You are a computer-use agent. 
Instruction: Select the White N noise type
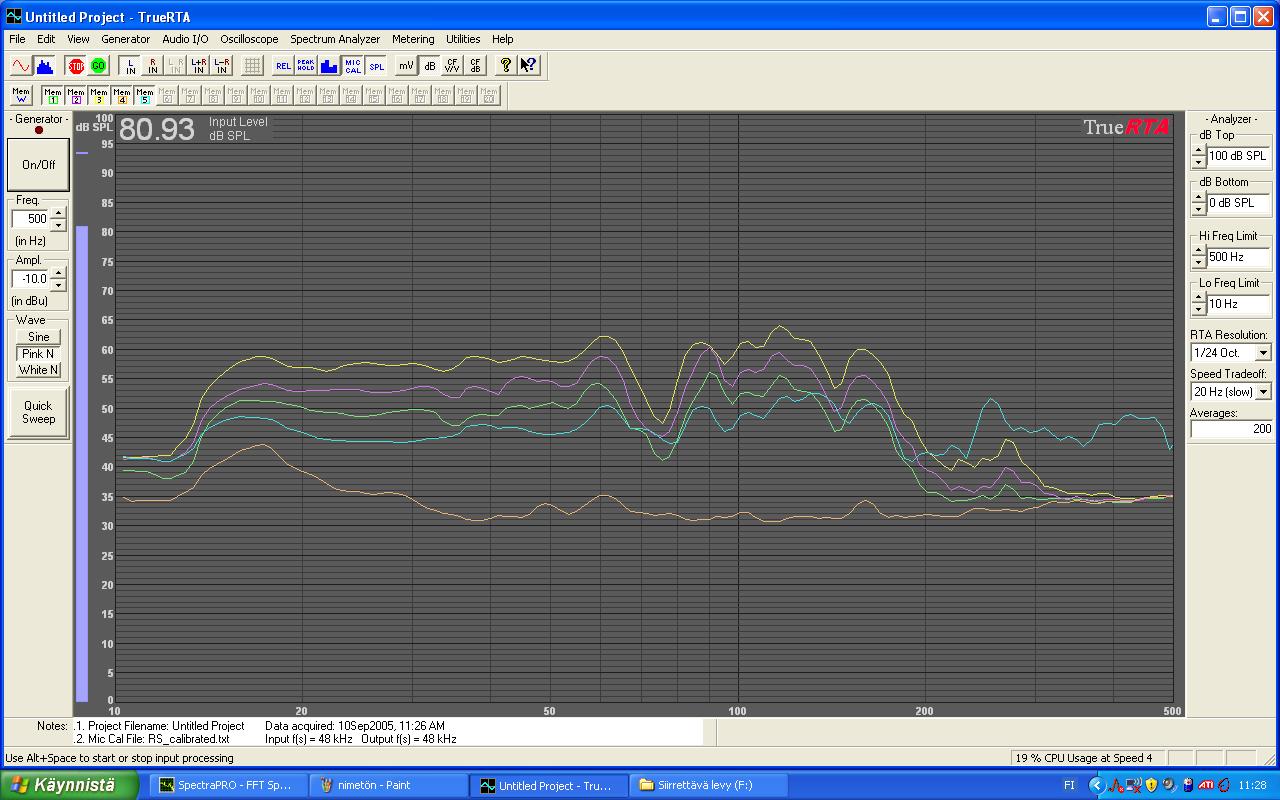click(38, 370)
